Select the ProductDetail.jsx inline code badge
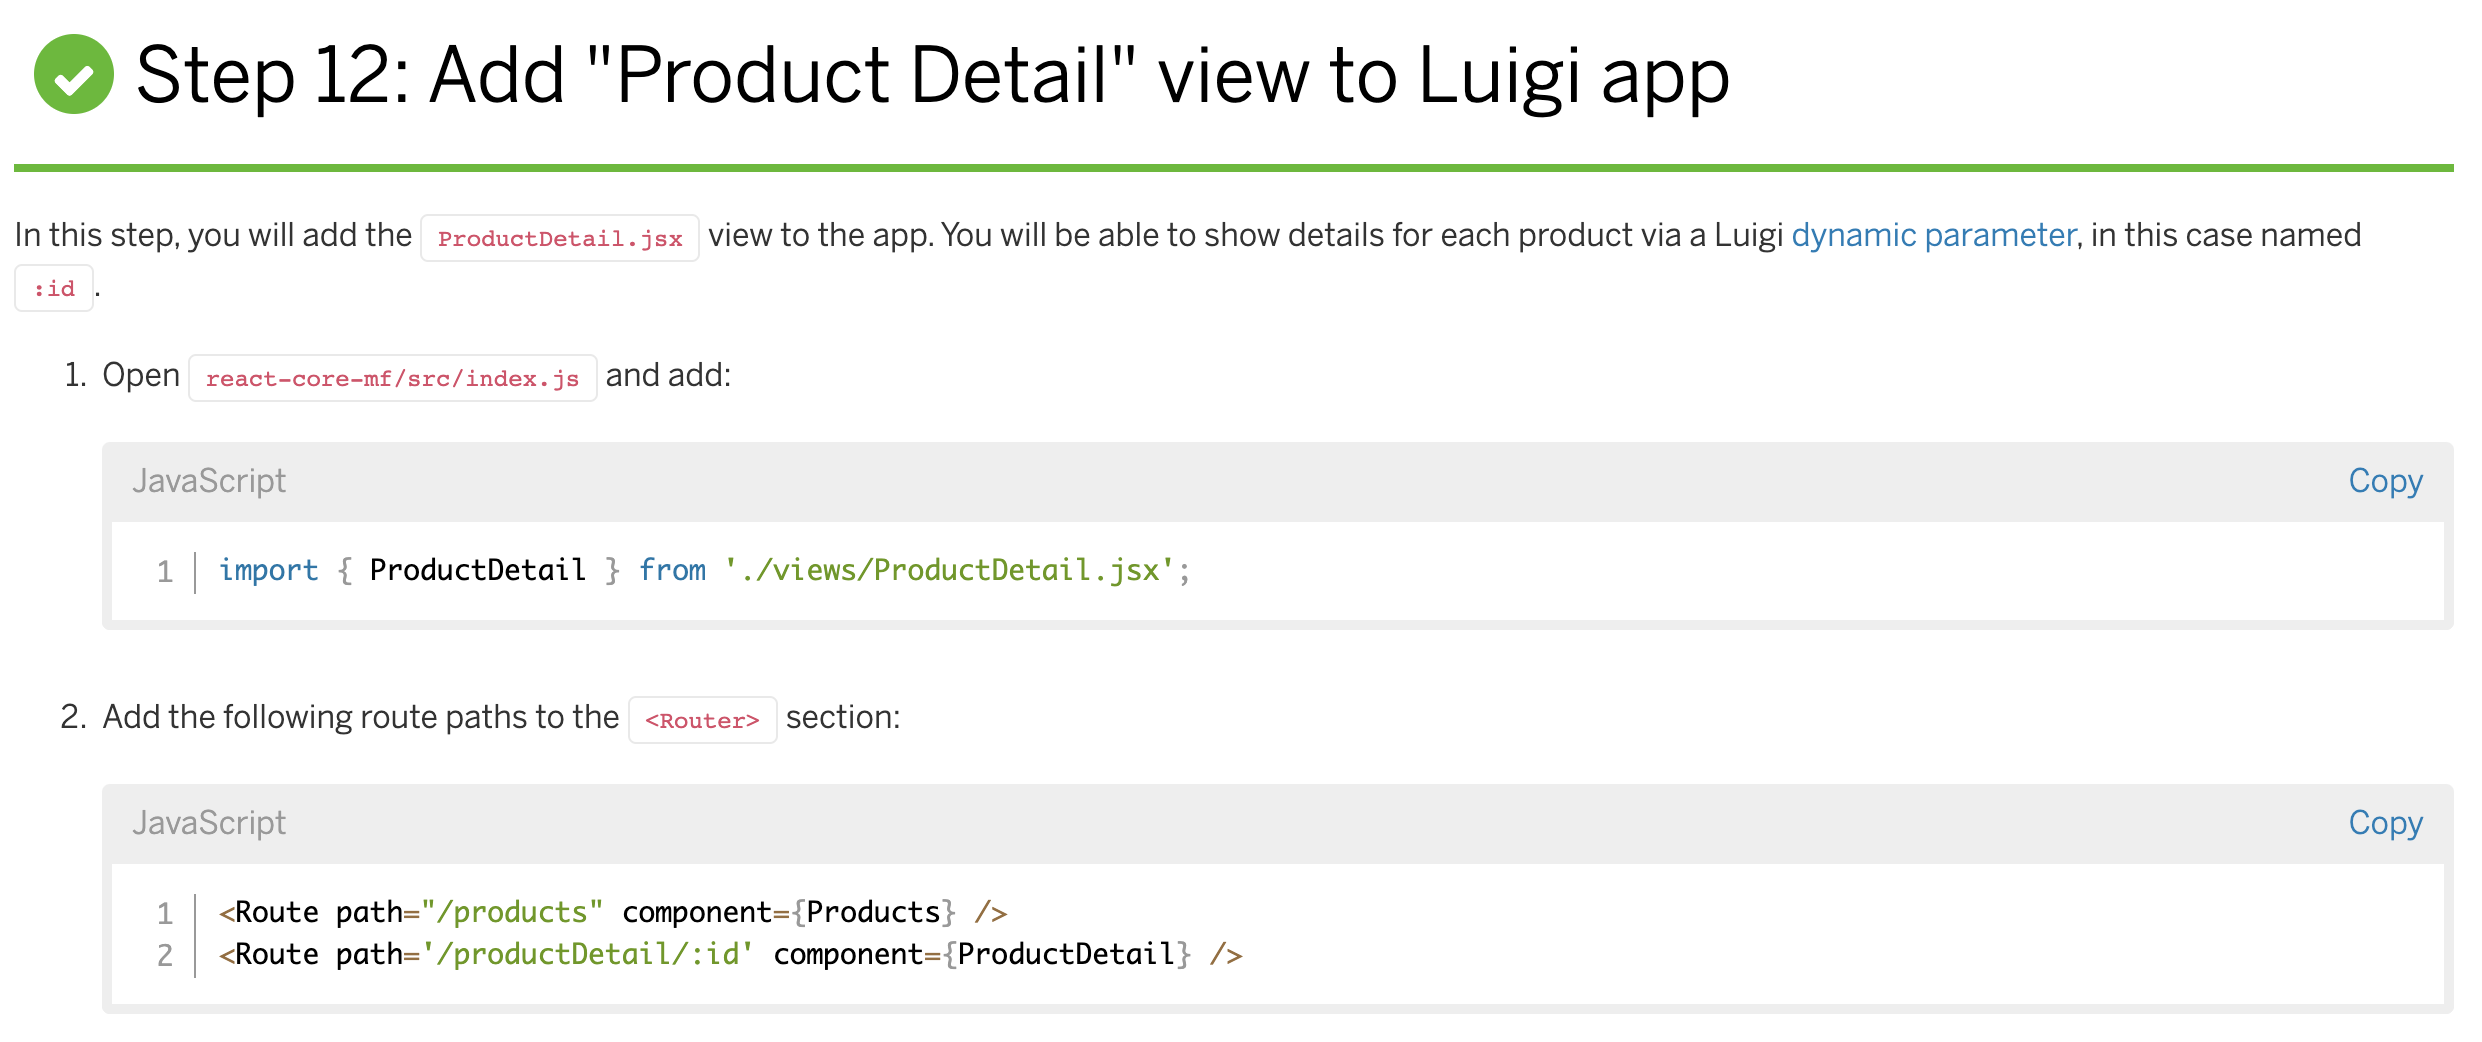This screenshot has height=1042, width=2482. tap(560, 238)
